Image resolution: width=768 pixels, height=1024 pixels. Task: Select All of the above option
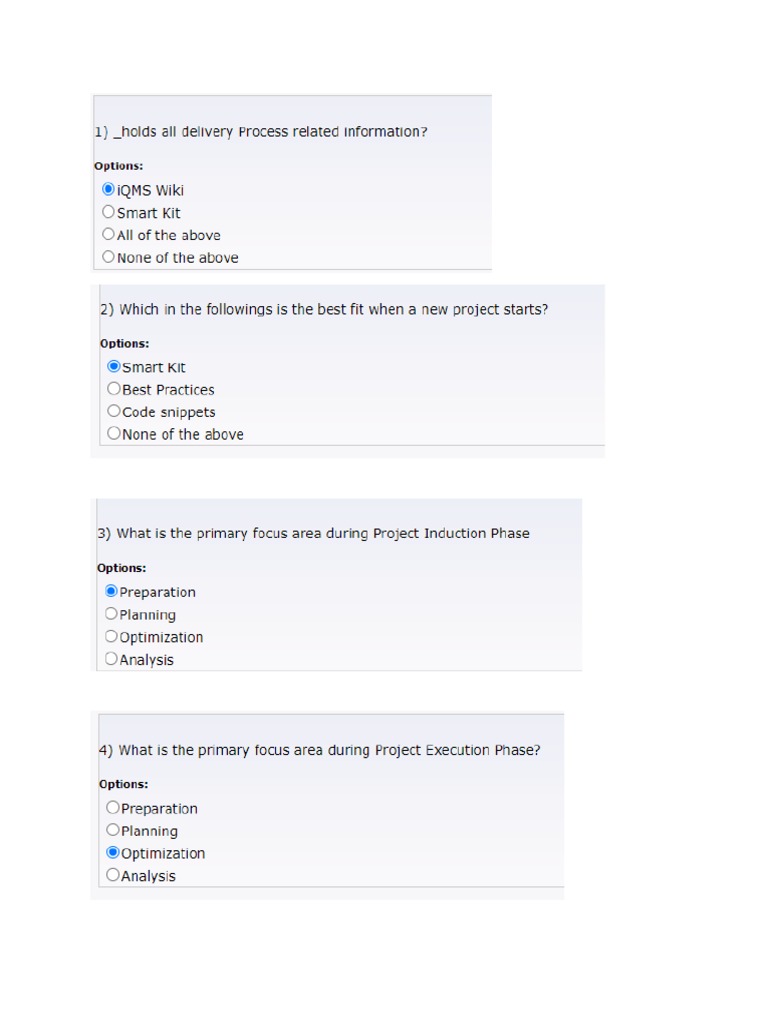tap(109, 234)
